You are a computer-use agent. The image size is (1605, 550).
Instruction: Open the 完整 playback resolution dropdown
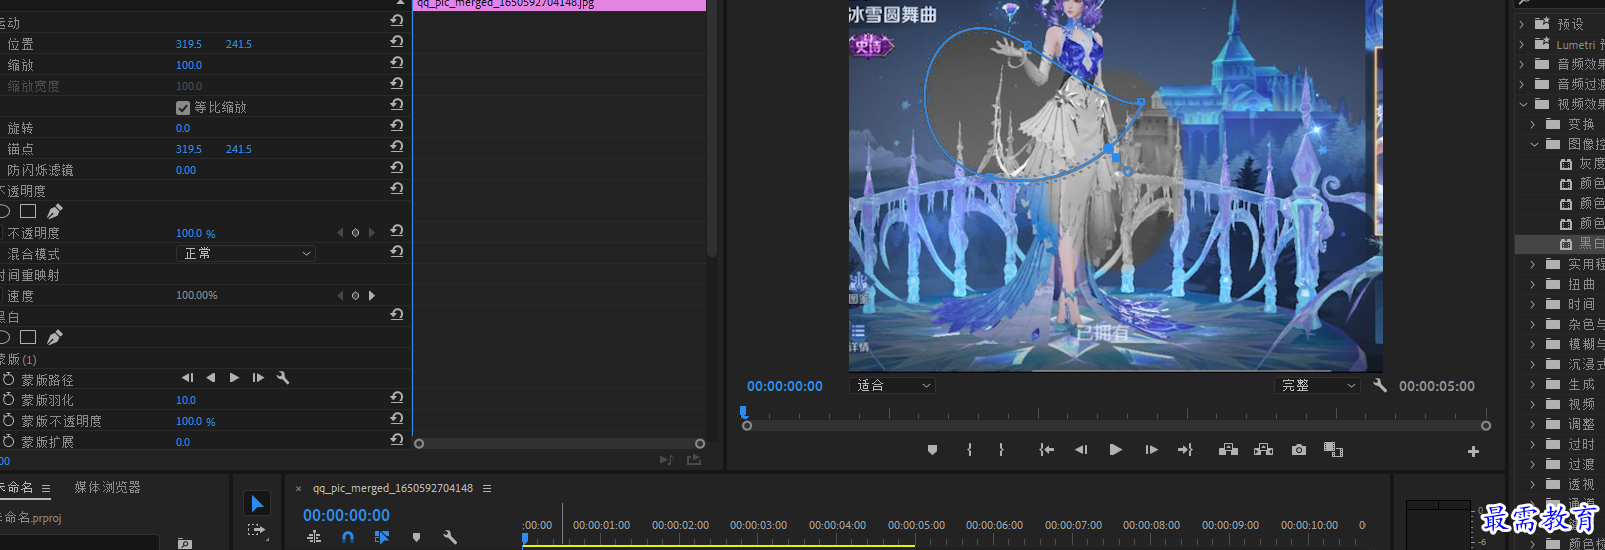click(x=1318, y=385)
